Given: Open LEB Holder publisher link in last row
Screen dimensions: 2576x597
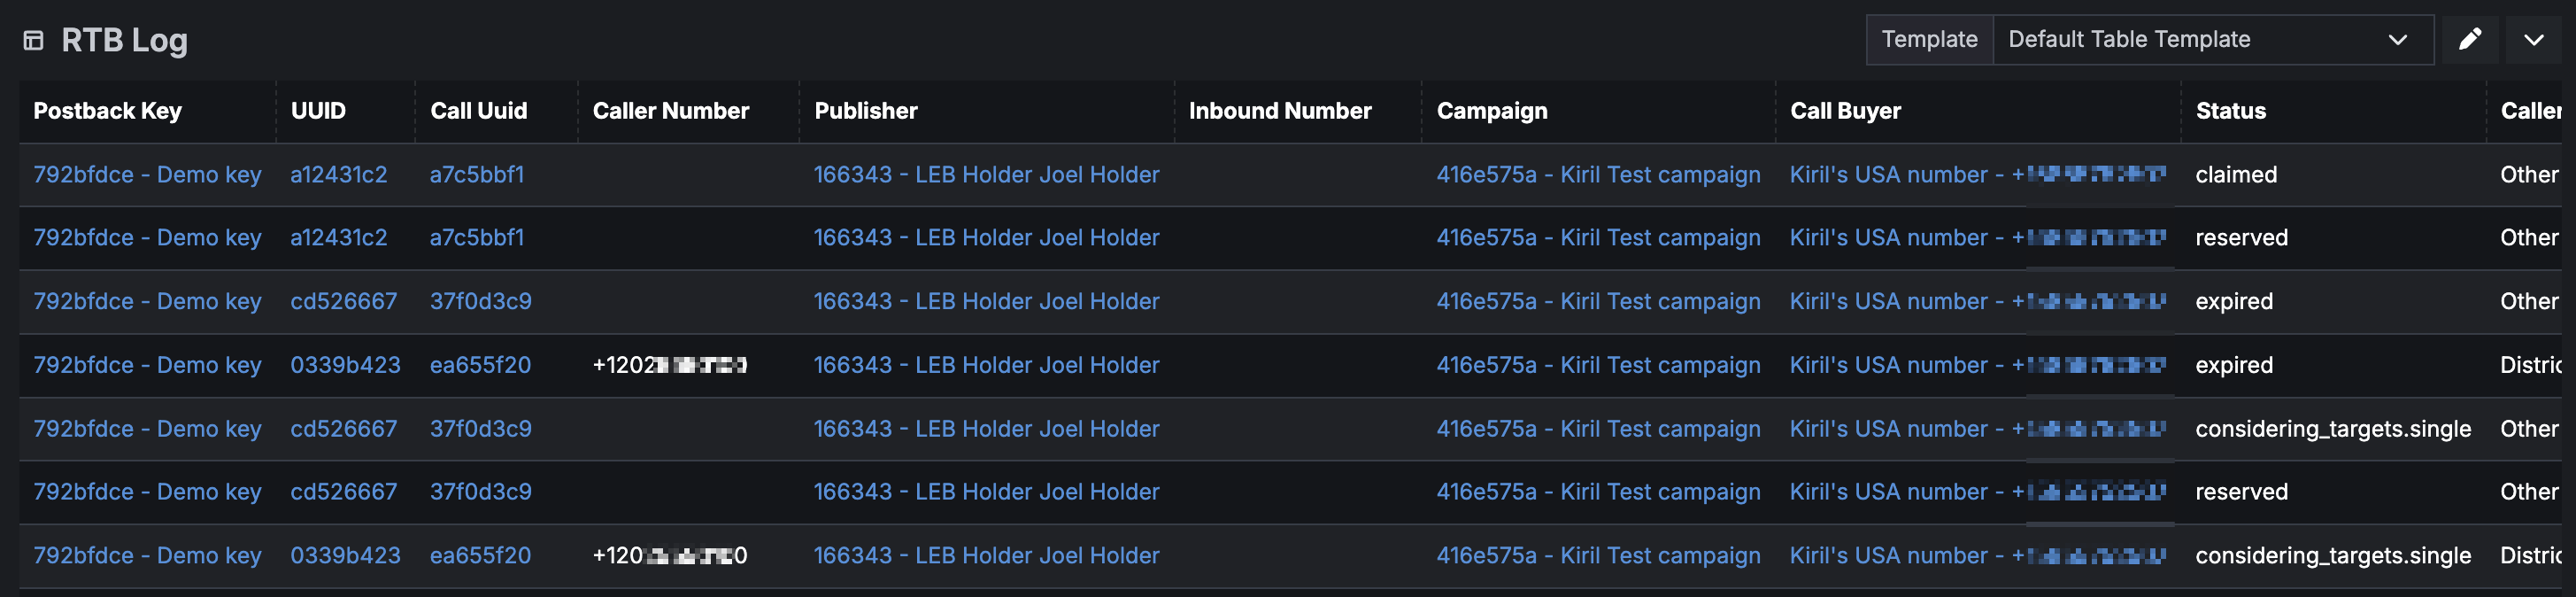Looking at the screenshot, I should (x=986, y=556).
